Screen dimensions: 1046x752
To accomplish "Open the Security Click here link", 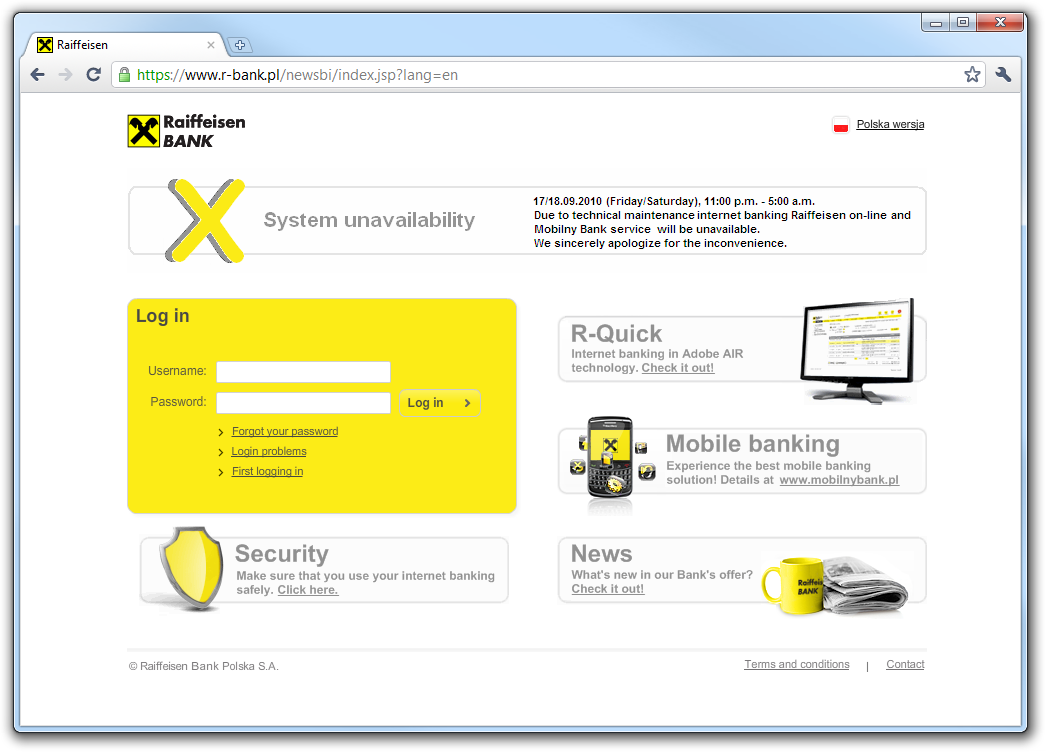I will 308,590.
